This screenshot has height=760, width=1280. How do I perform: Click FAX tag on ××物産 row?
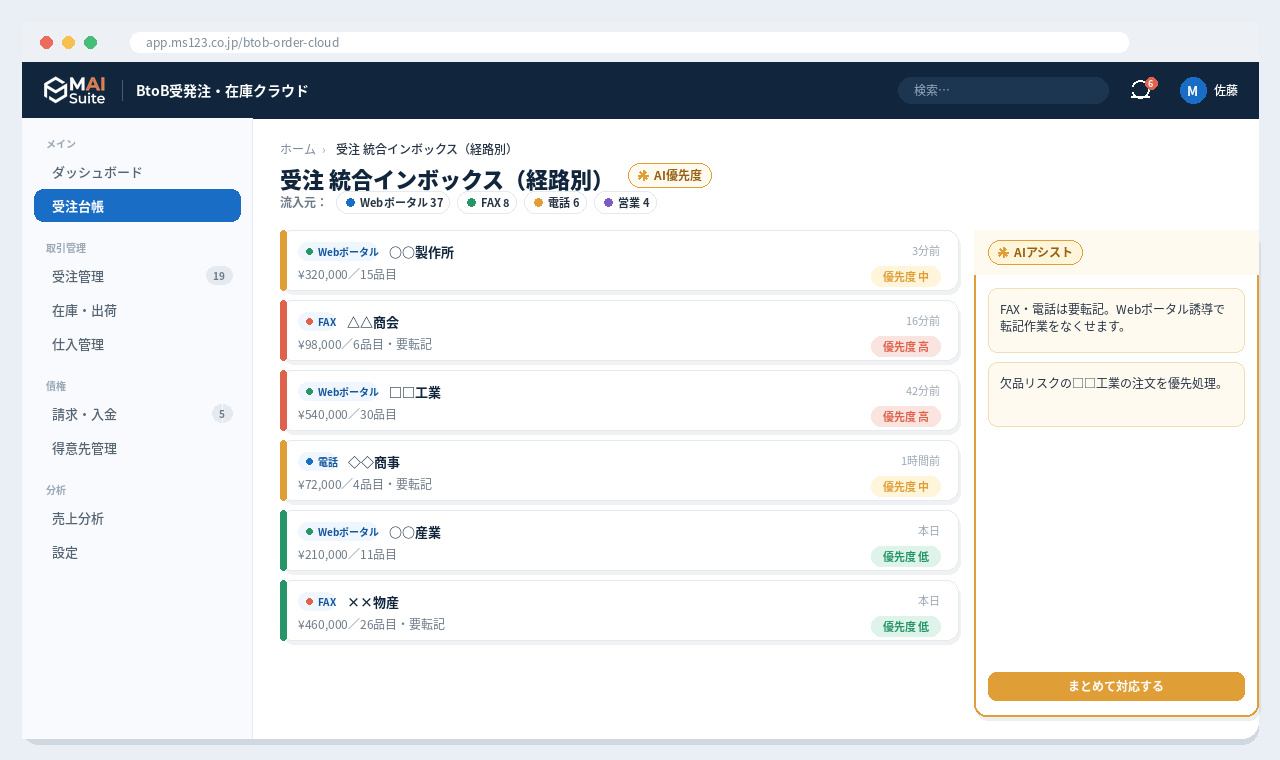(x=320, y=602)
